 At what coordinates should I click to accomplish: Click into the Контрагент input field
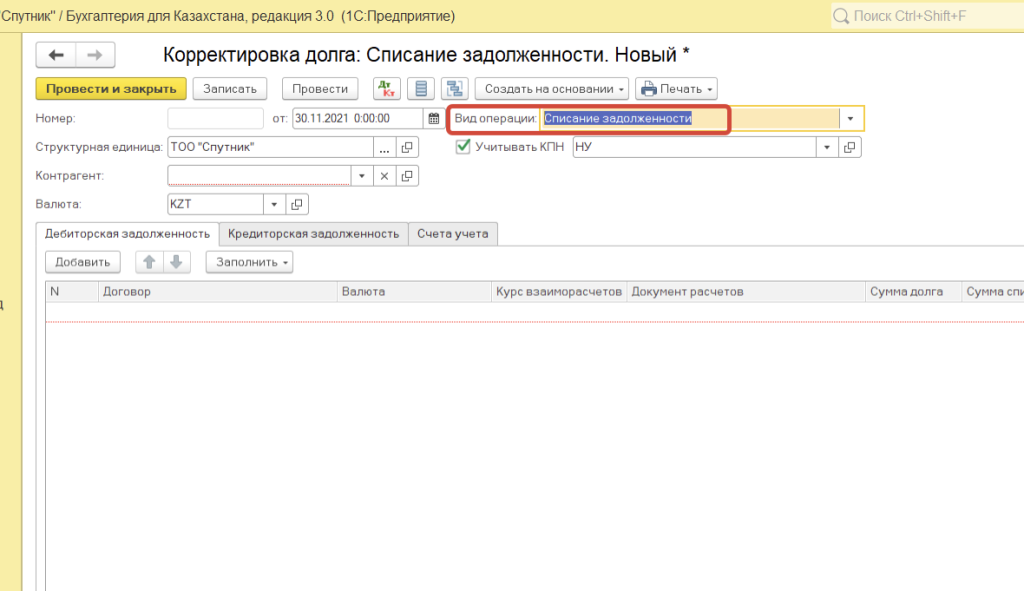(260, 176)
